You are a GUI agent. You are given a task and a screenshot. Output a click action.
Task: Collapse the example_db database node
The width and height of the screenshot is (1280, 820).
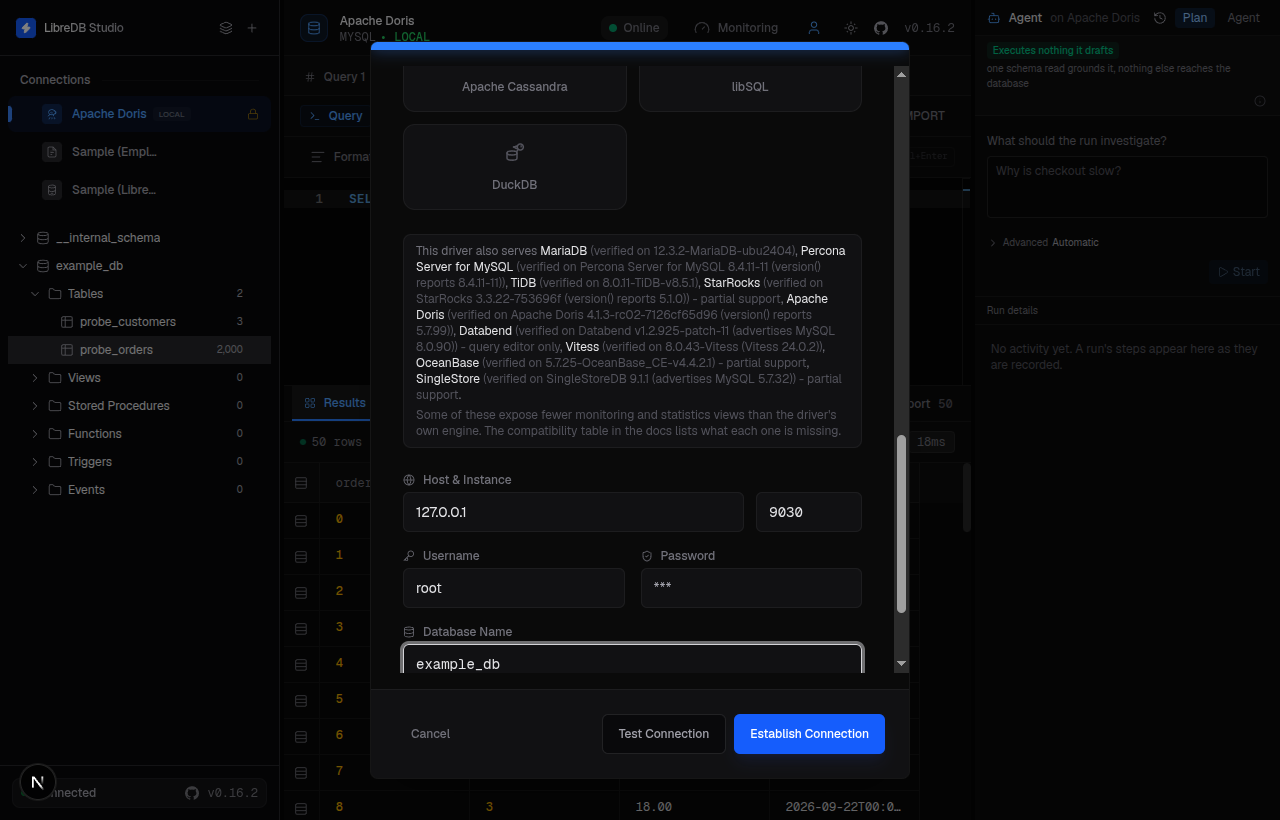23,266
